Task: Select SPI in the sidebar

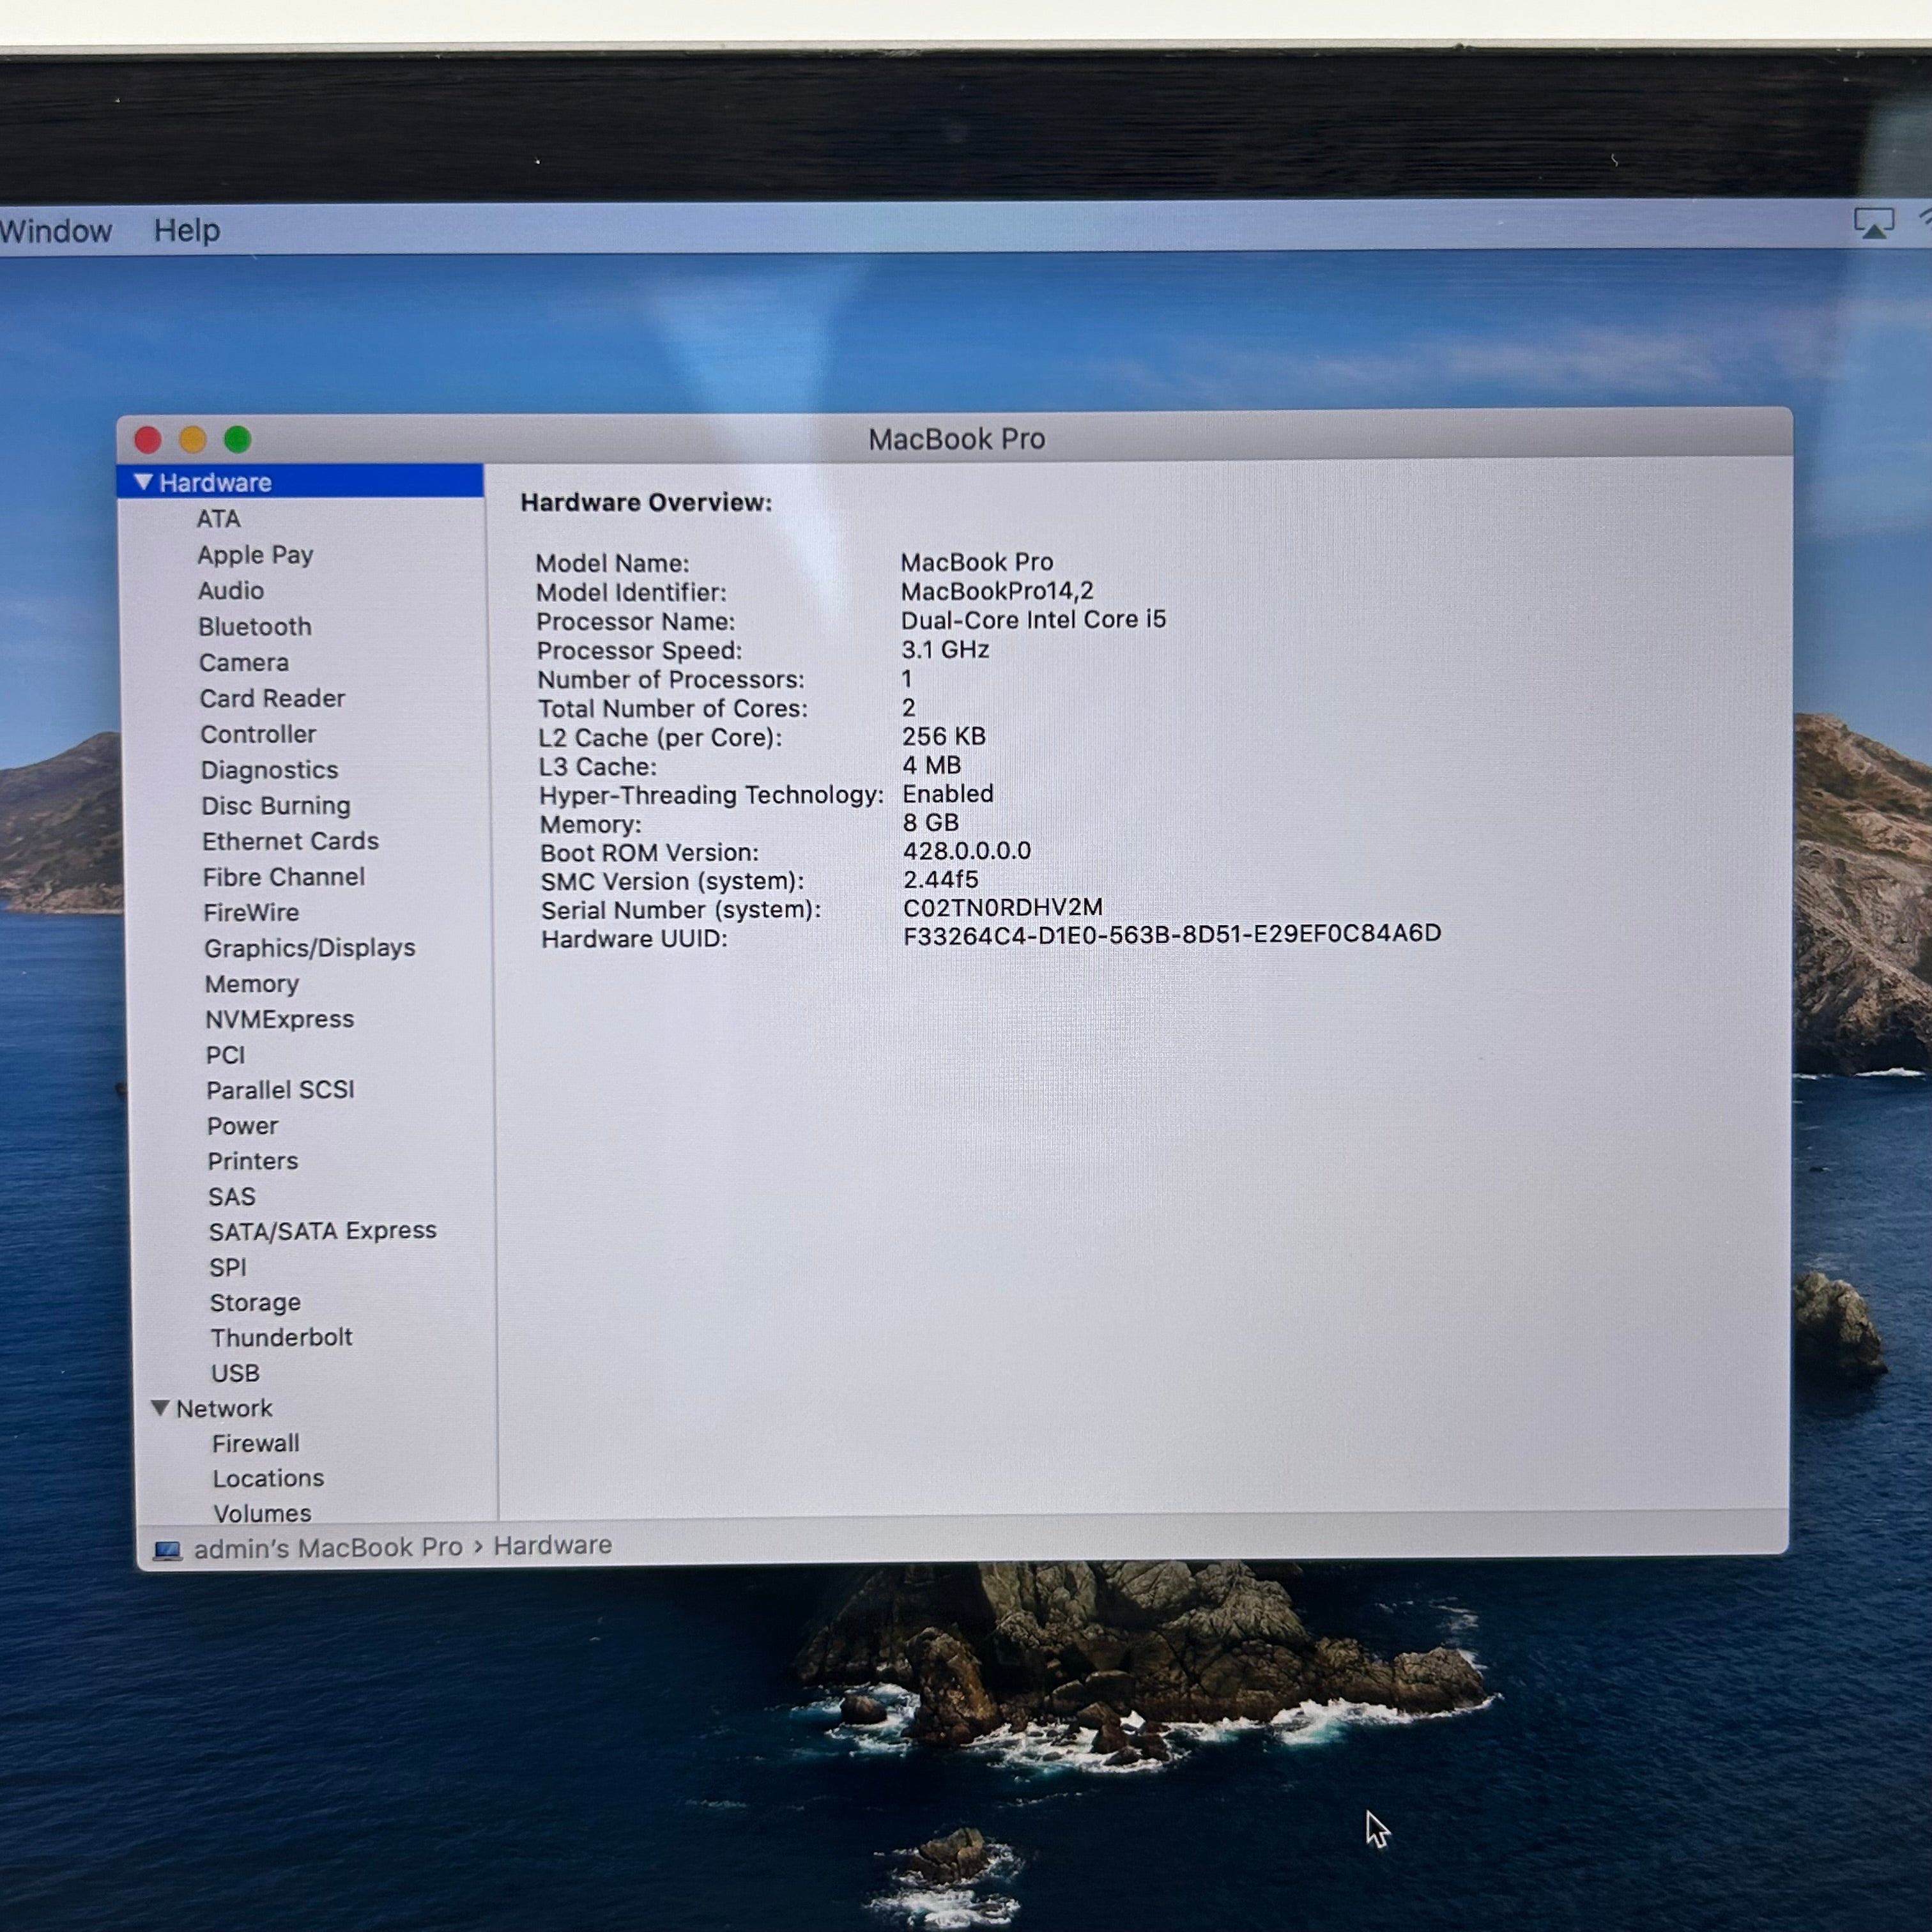Action: [228, 1267]
